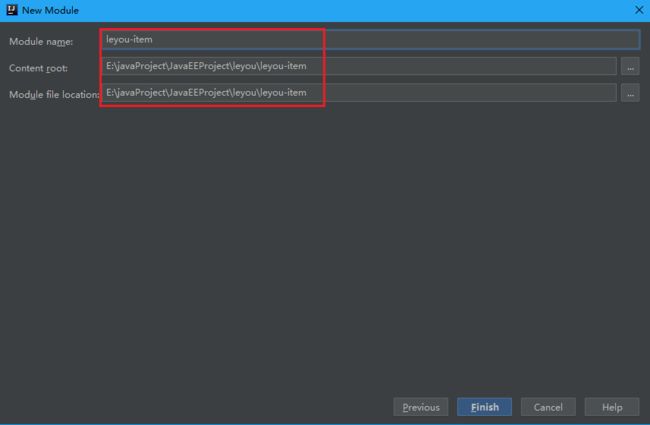Image resolution: width=650 pixels, height=425 pixels.
Task: Click Finish to create the module
Action: click(x=484, y=407)
